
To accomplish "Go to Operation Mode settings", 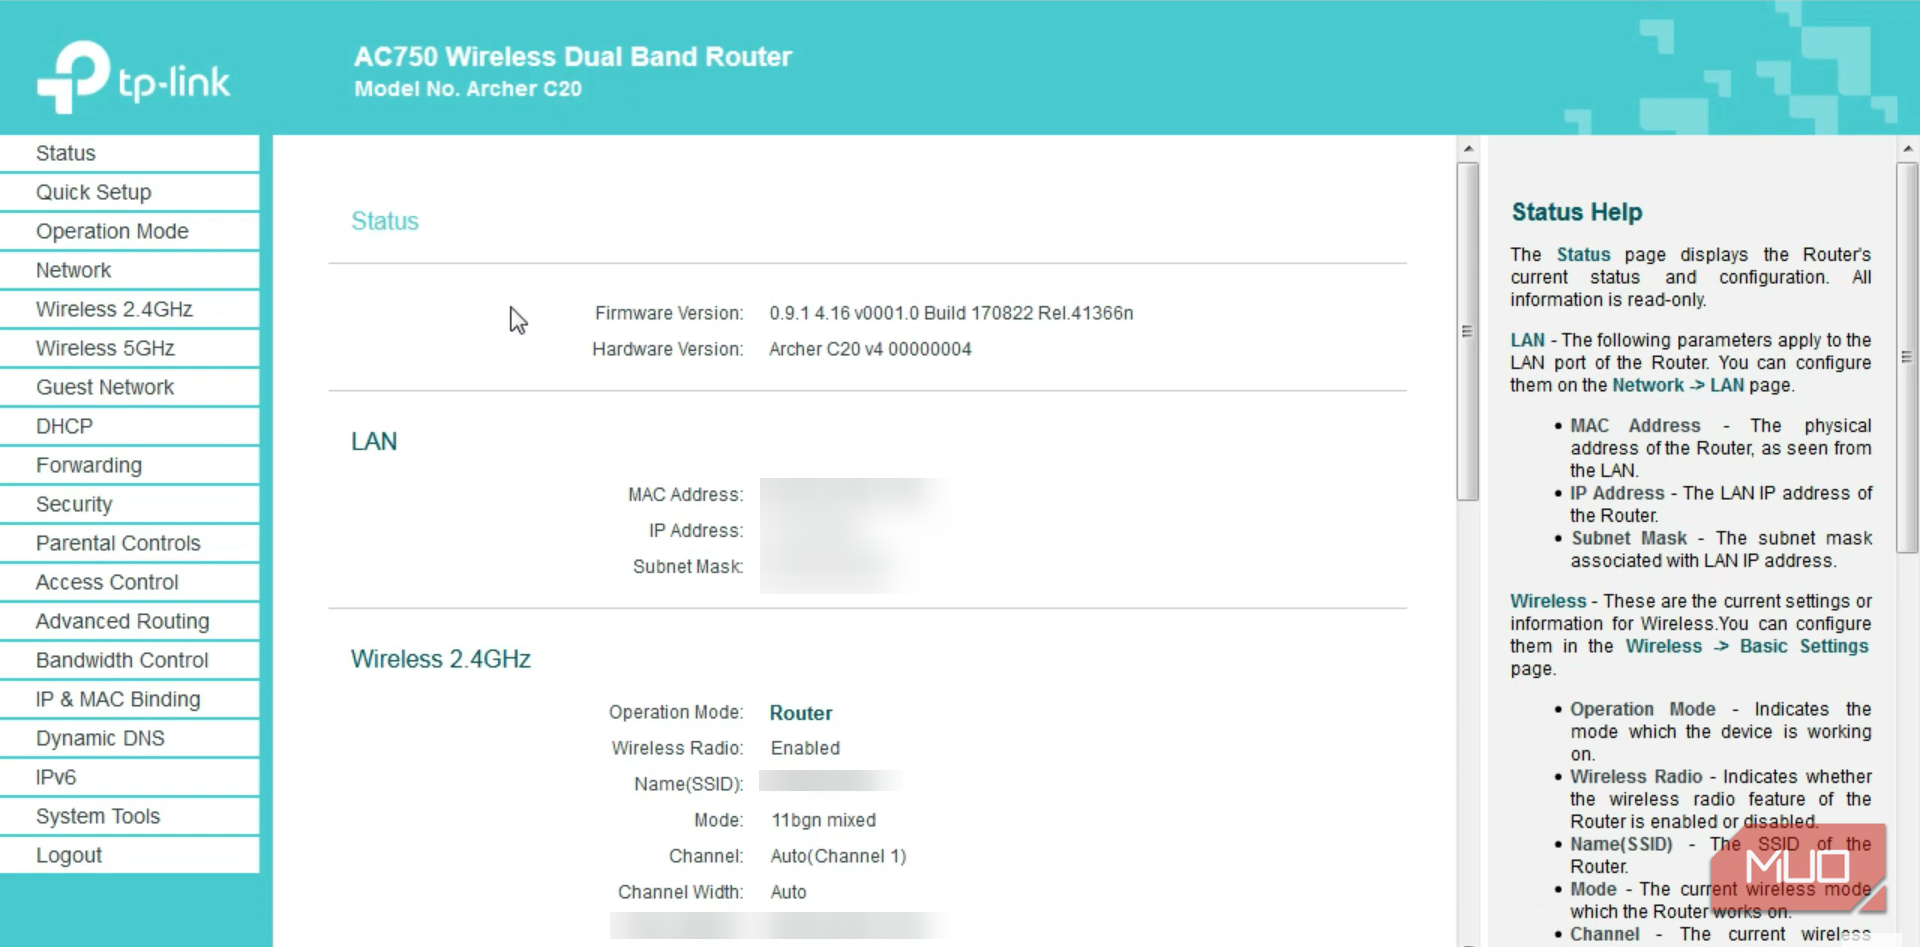I will click(x=130, y=231).
